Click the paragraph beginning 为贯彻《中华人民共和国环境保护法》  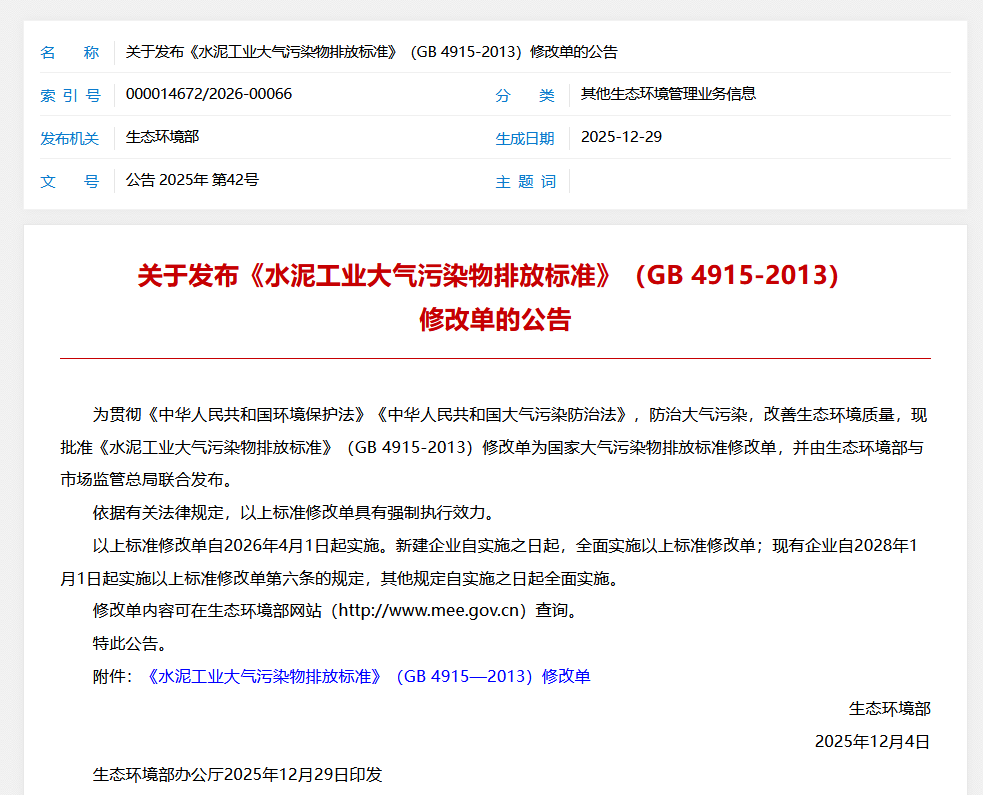pyautogui.click(x=495, y=447)
